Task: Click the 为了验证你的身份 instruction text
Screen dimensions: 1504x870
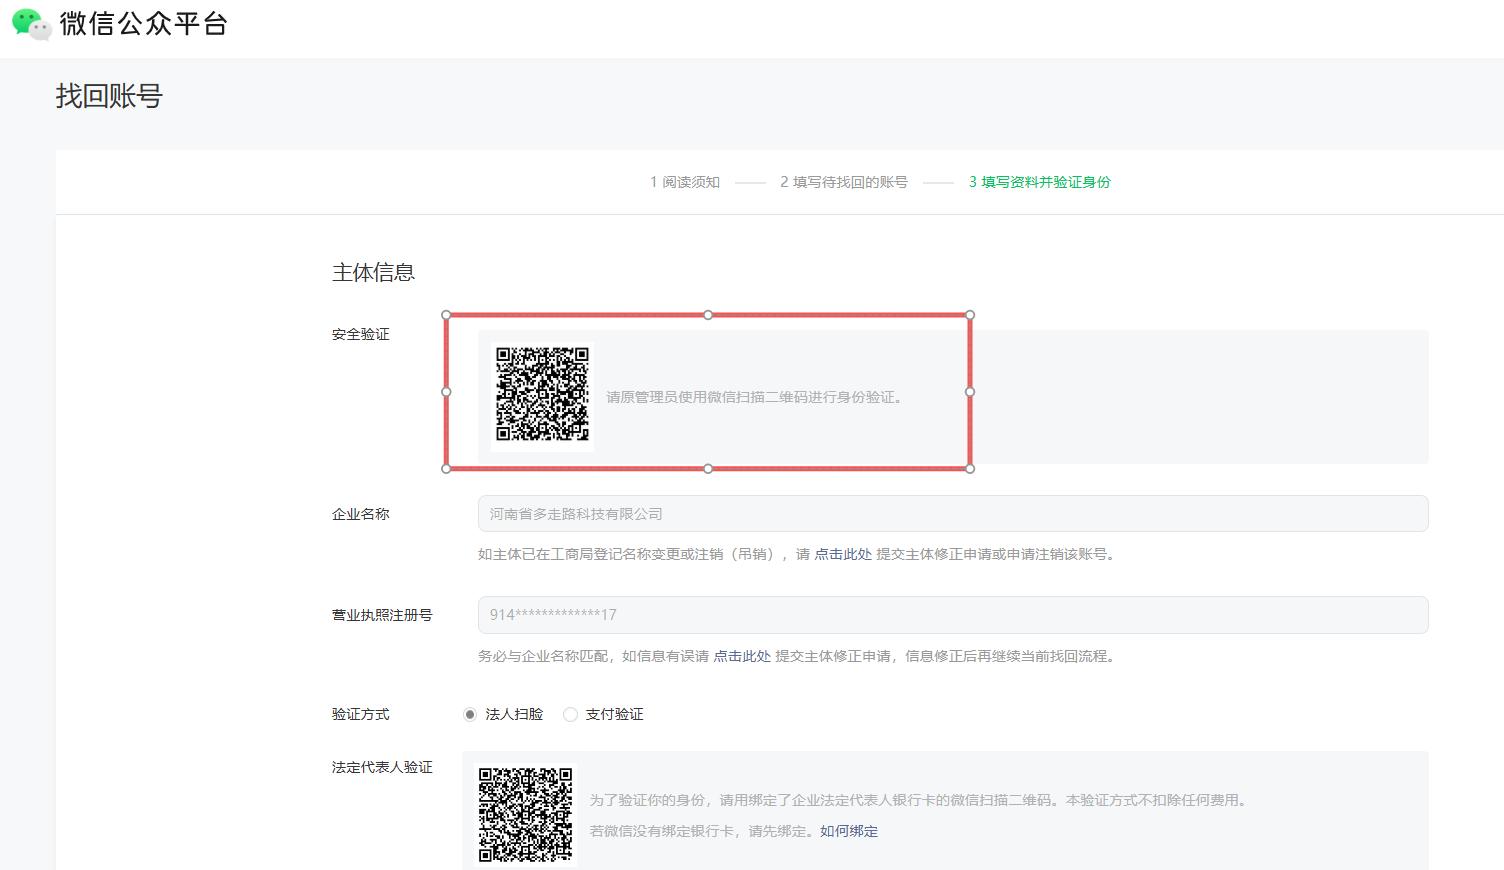Action: pyautogui.click(x=920, y=800)
